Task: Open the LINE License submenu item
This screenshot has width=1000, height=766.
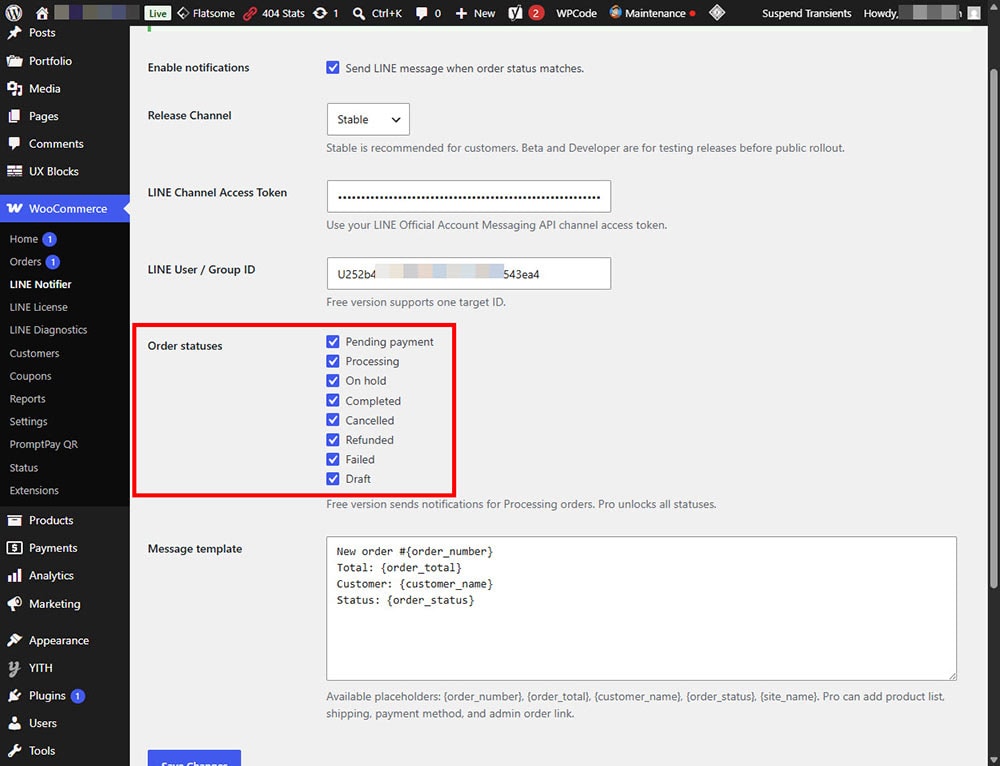Action: (x=38, y=307)
